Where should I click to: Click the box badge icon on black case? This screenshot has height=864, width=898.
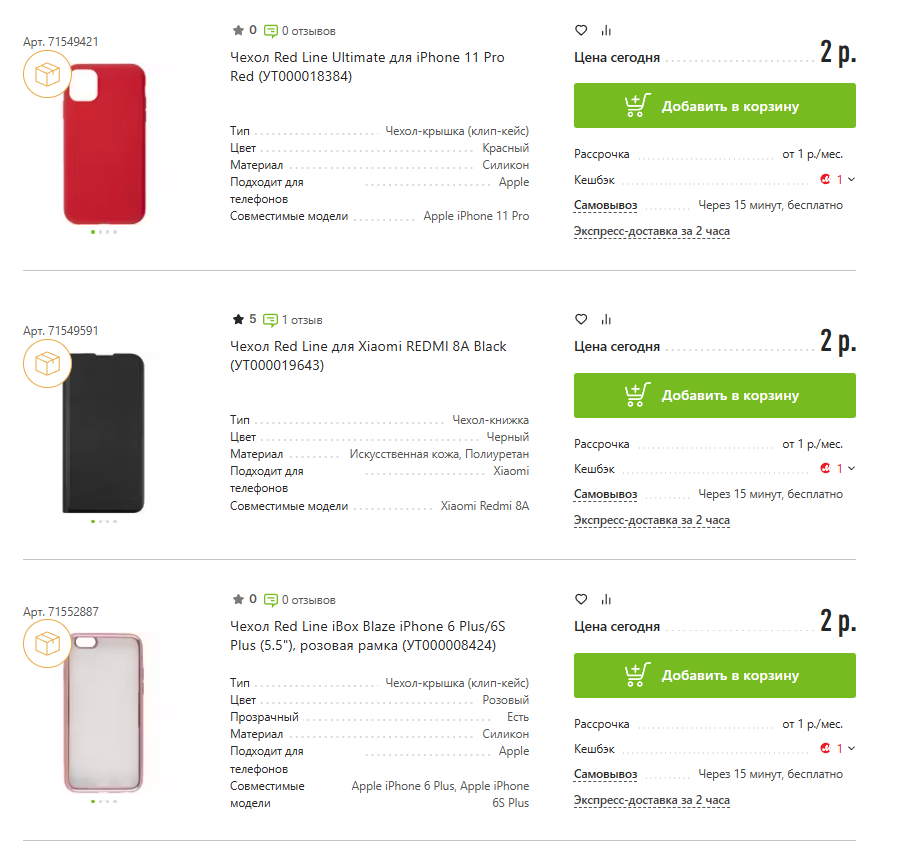coord(46,363)
